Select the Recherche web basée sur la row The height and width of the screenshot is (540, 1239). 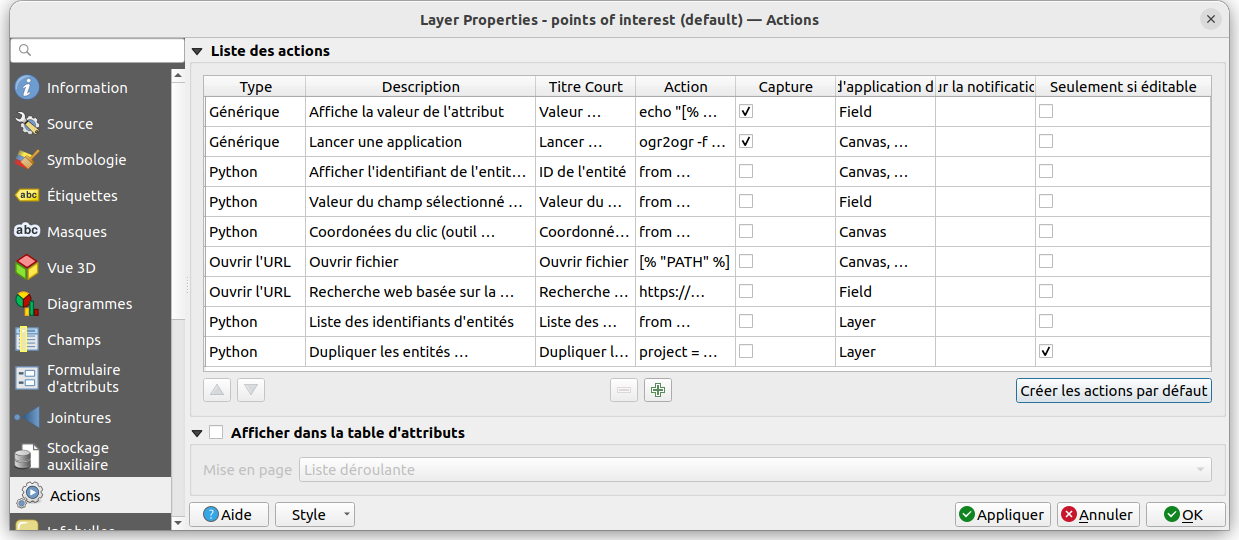click(x=707, y=291)
